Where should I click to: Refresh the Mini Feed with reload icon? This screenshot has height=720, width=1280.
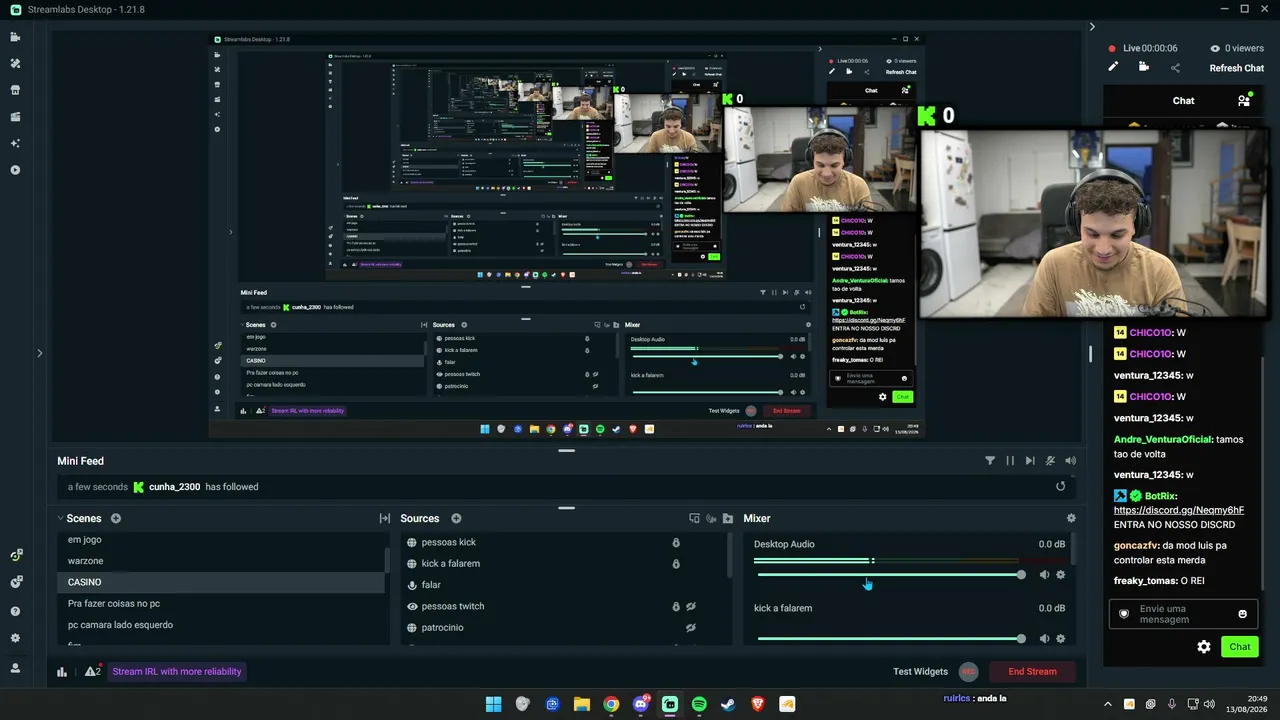click(1061, 487)
